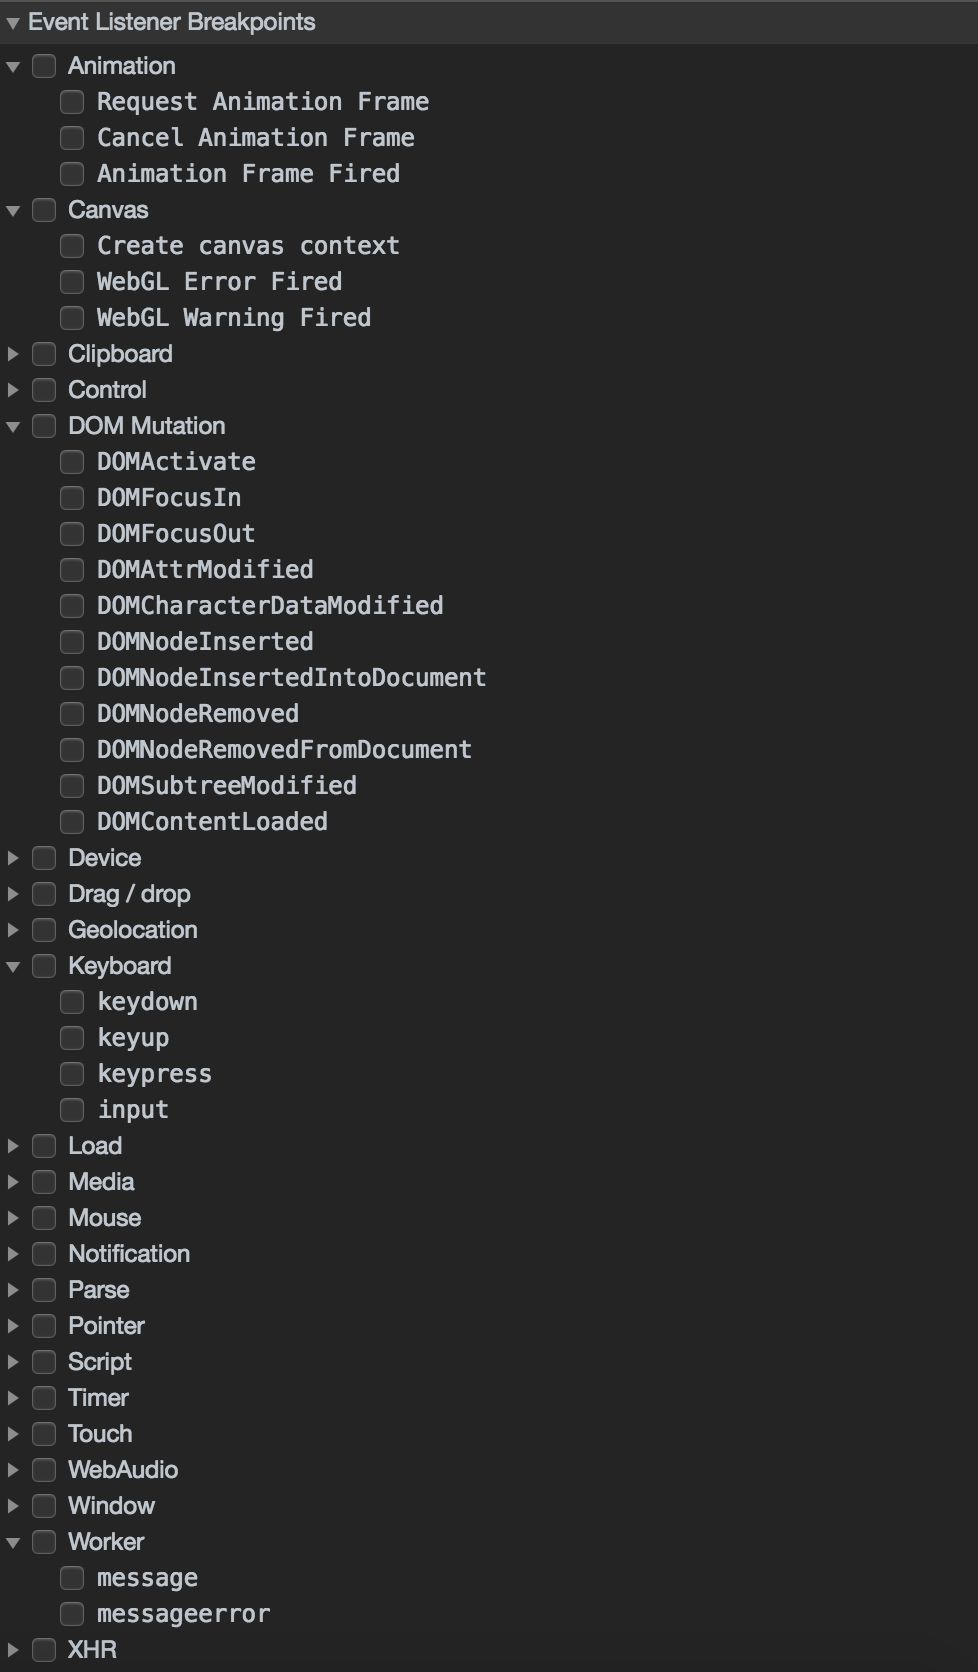Enable the Request Animation Frame checkbox
The height and width of the screenshot is (1672, 978).
(72, 102)
